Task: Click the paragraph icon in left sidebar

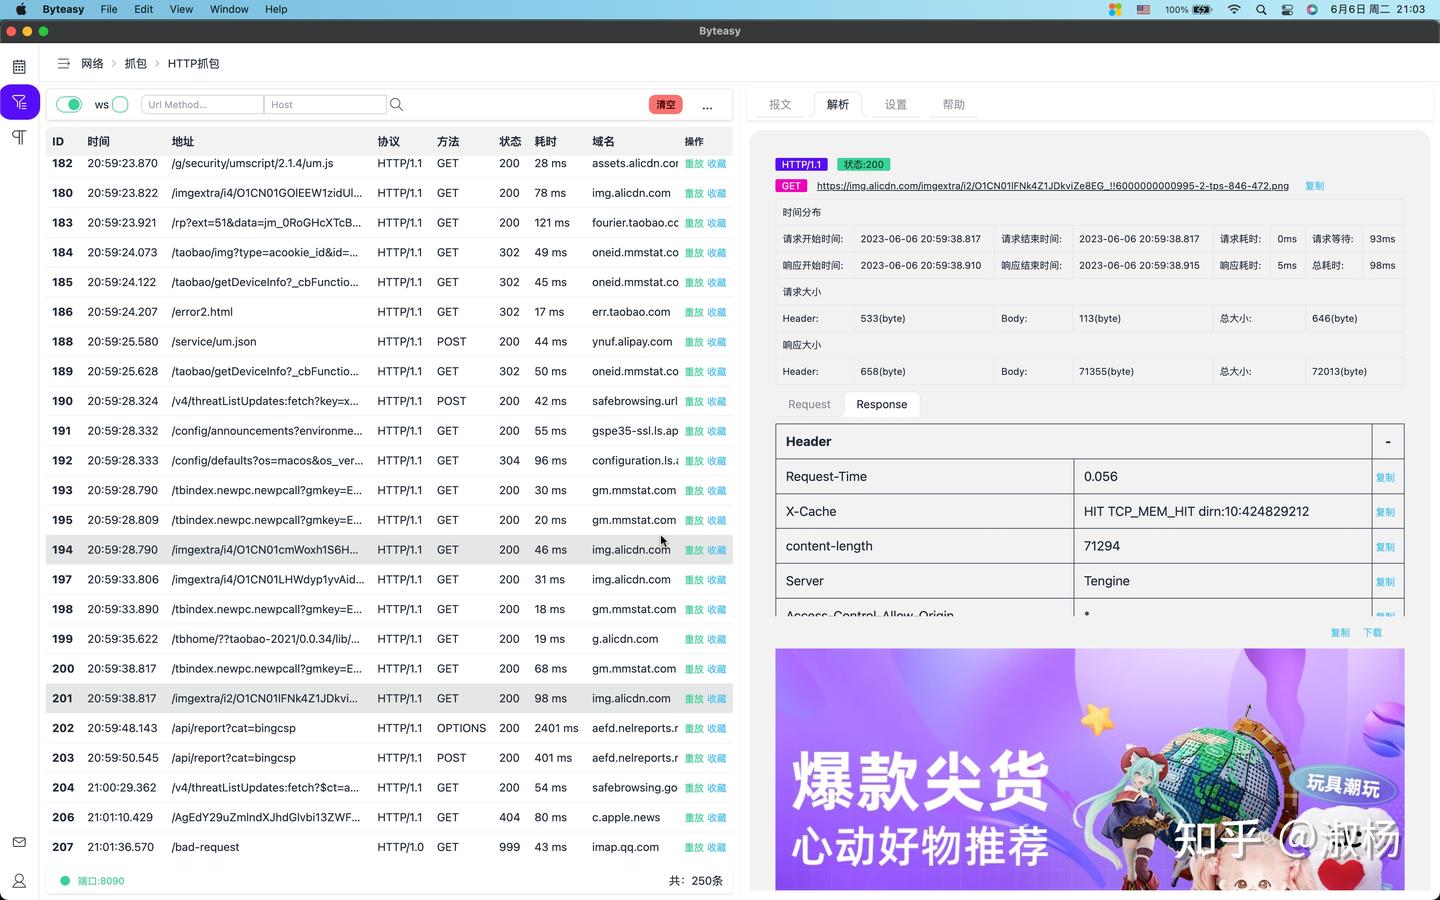Action: pos(19,137)
